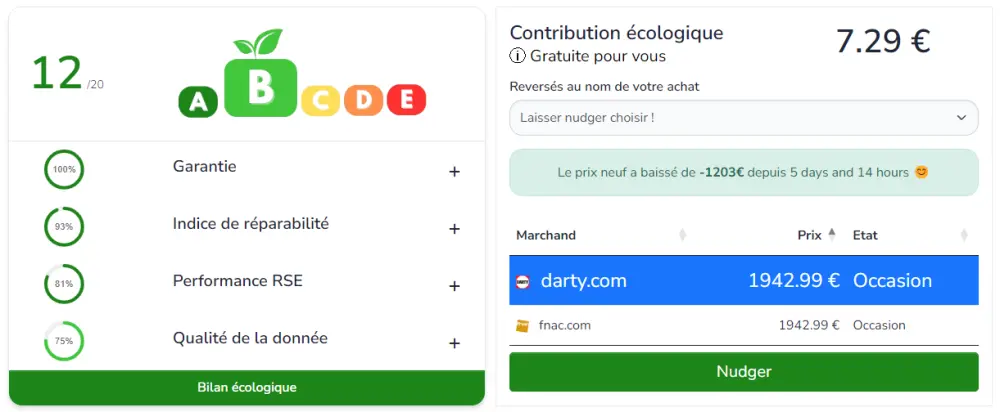Click the yellow C eco-score badge

(x=321, y=100)
